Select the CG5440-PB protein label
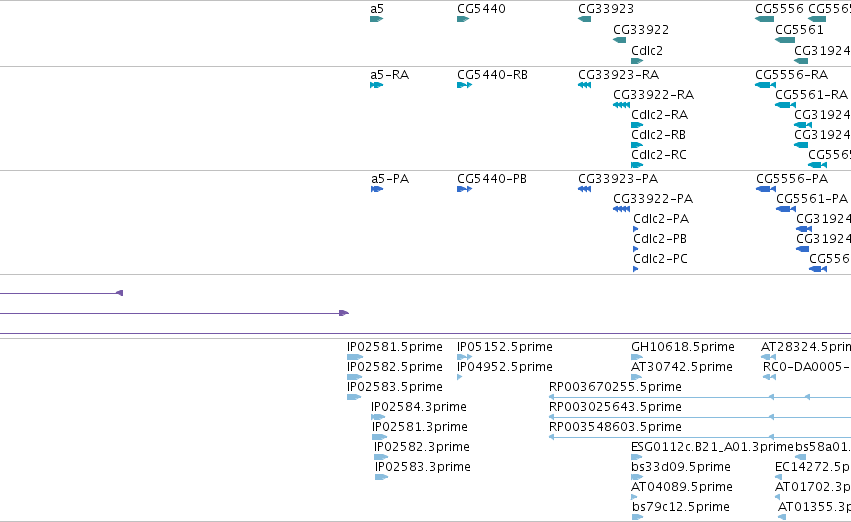 [x=492, y=179]
